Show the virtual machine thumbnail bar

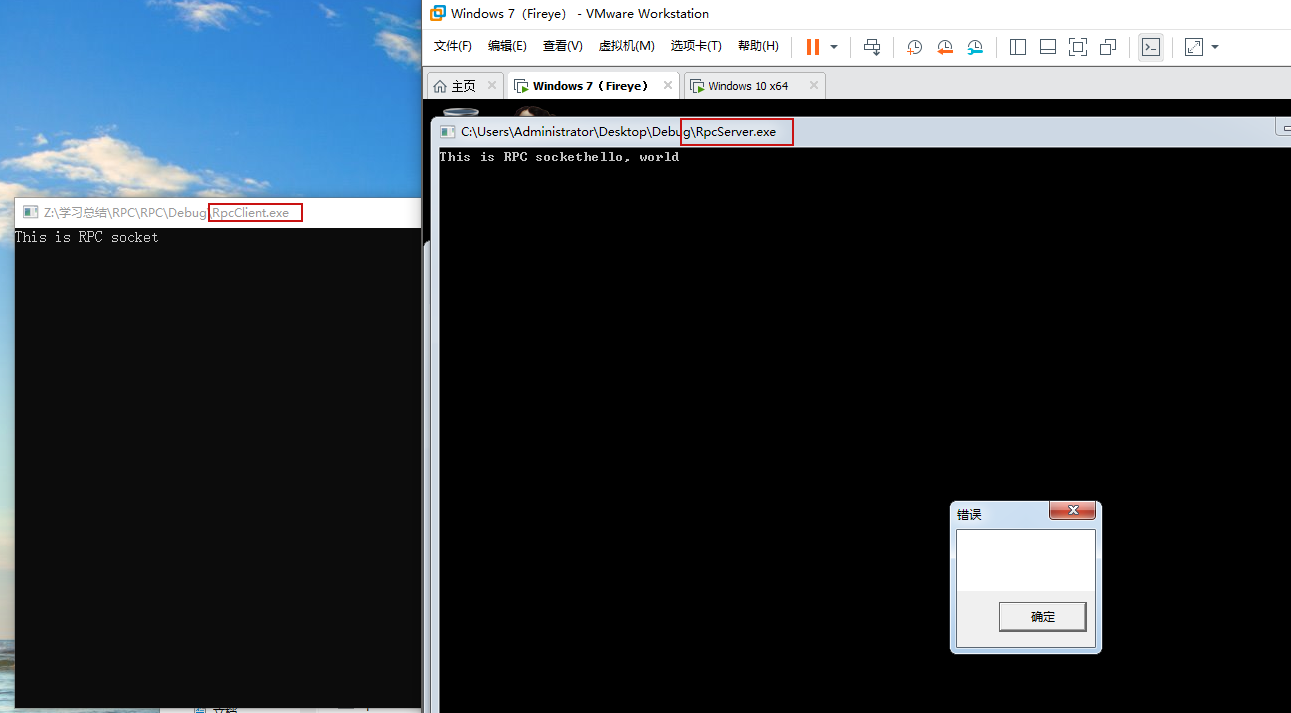point(1047,47)
